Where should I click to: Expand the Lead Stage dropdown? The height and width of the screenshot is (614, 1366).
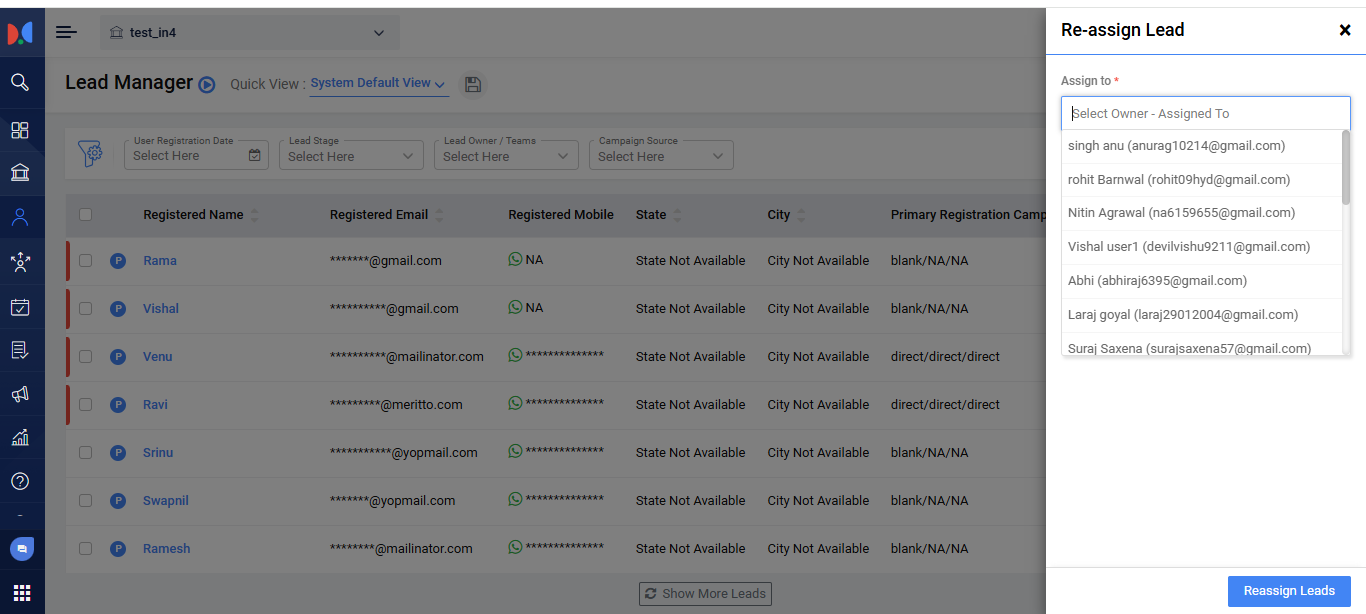coord(351,155)
